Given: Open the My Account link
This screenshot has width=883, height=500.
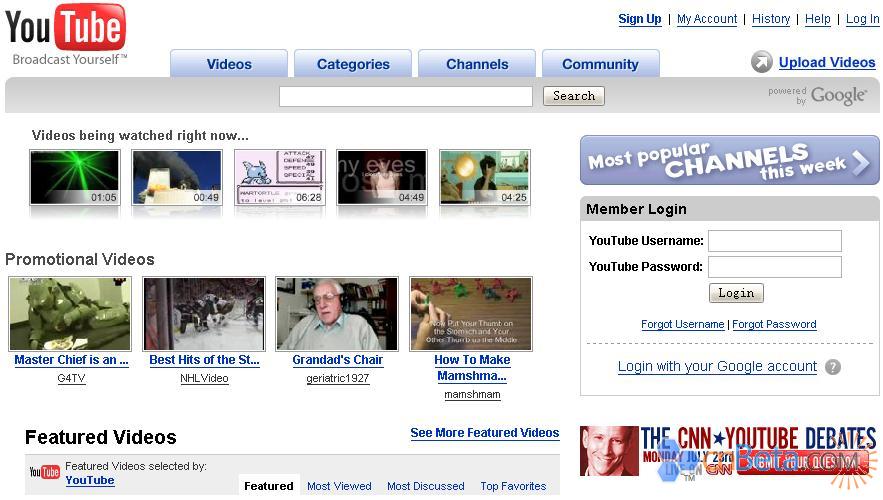Looking at the screenshot, I should pos(707,19).
